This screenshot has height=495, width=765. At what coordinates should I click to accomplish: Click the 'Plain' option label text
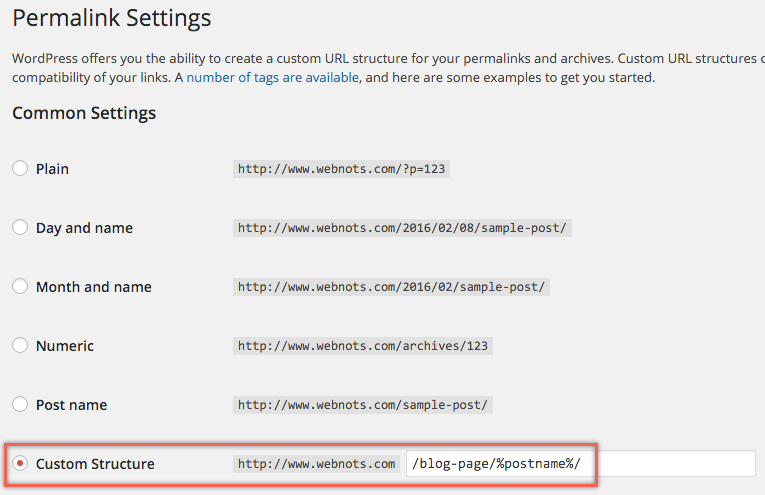52,169
